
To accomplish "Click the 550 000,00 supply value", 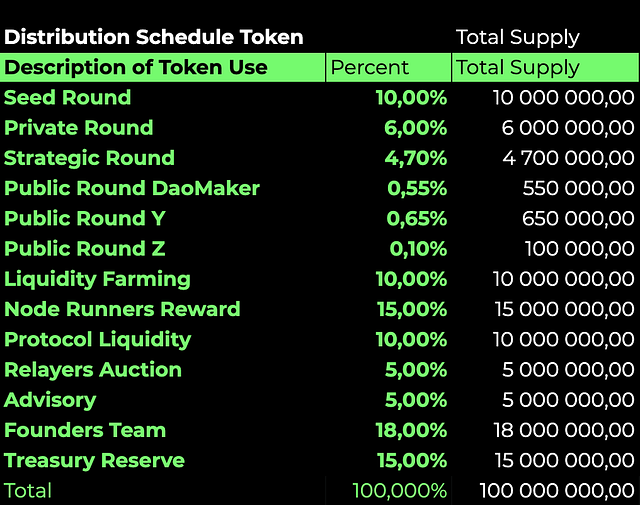I will click(578, 188).
